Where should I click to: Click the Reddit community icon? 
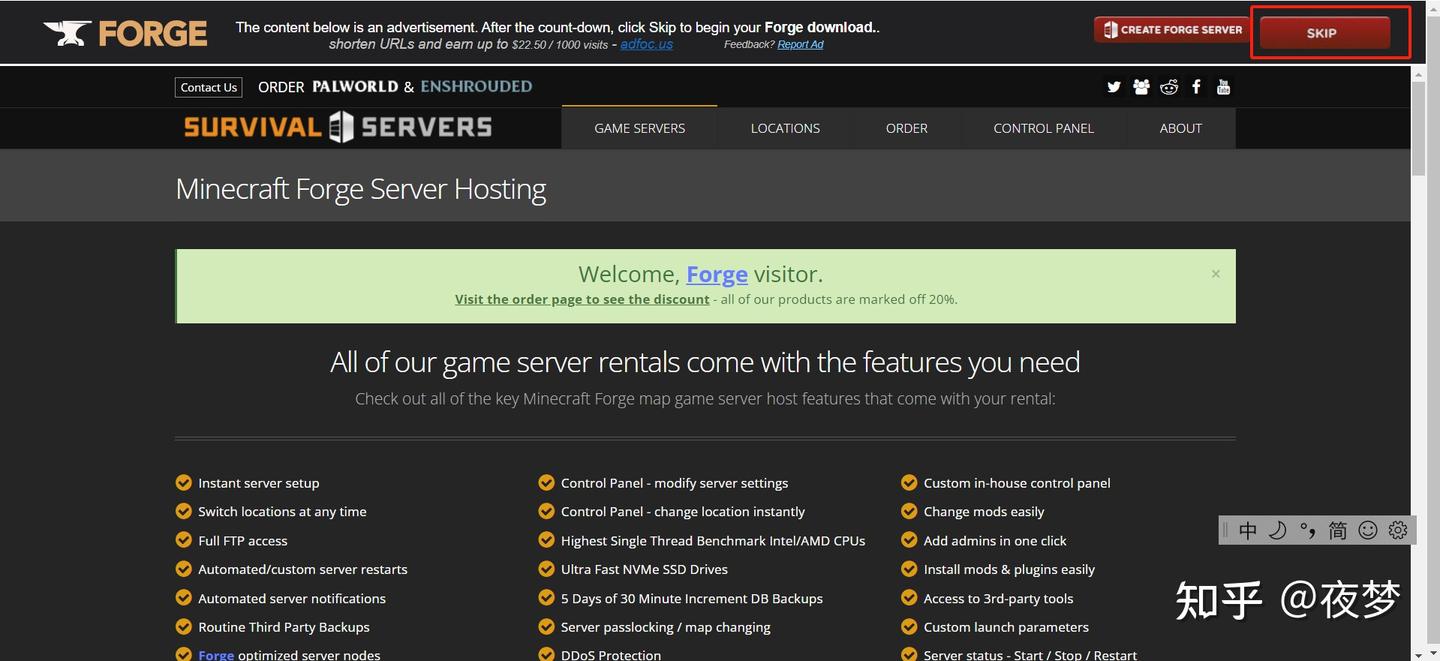point(1168,87)
